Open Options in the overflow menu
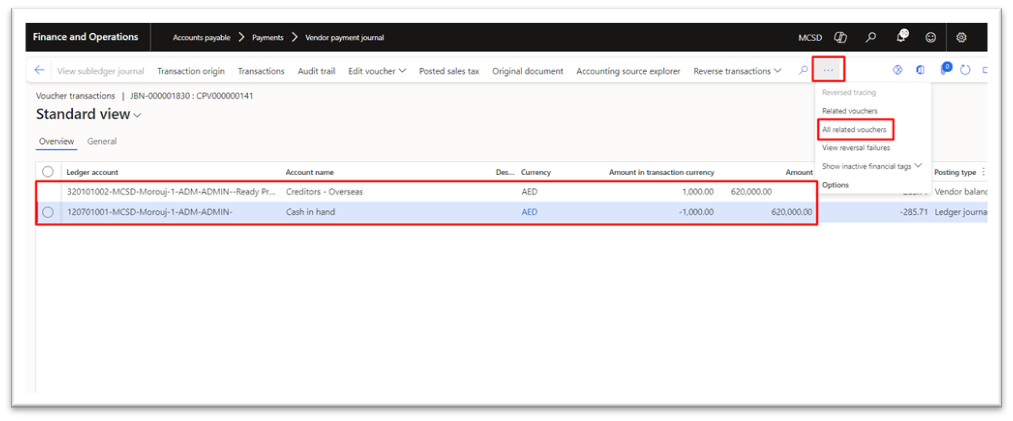 tap(835, 185)
